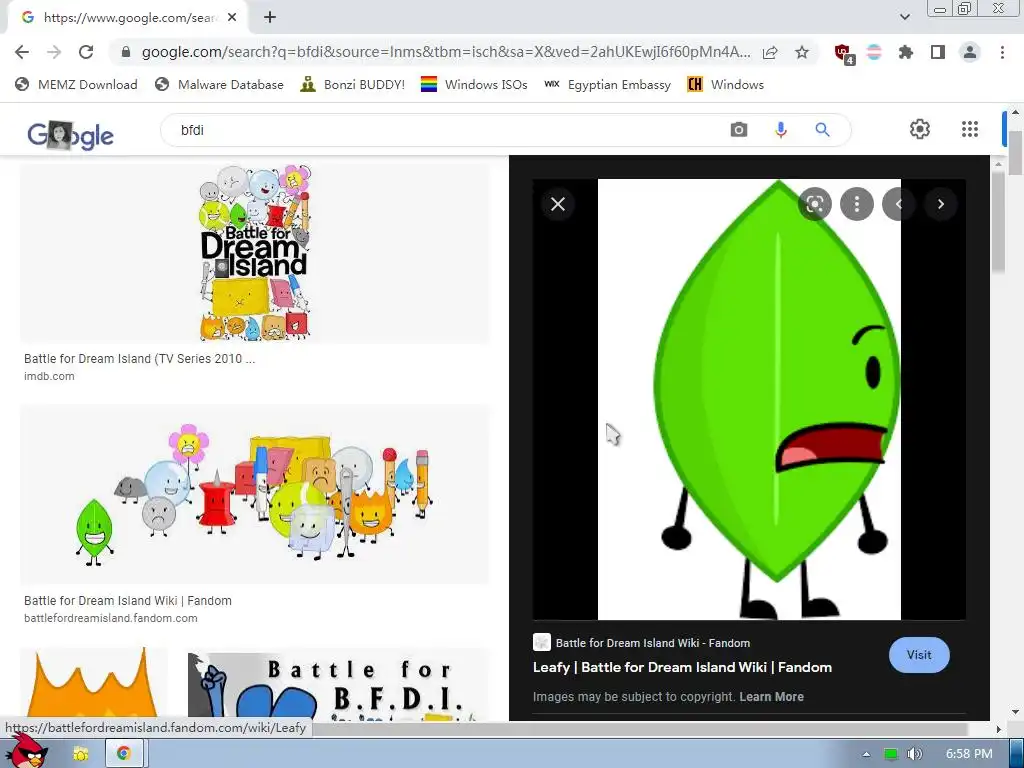Open the MEMZ Download bookmark

pyautogui.click(x=76, y=84)
